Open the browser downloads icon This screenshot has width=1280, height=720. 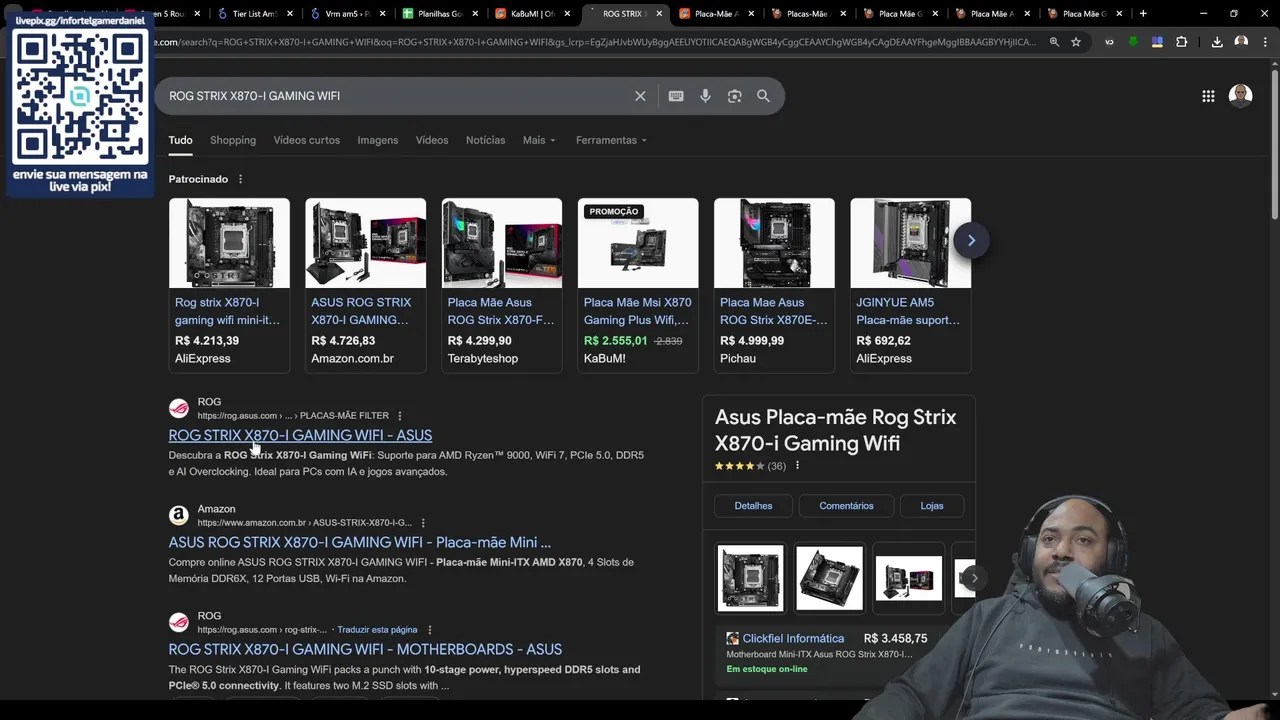pyautogui.click(x=1217, y=42)
